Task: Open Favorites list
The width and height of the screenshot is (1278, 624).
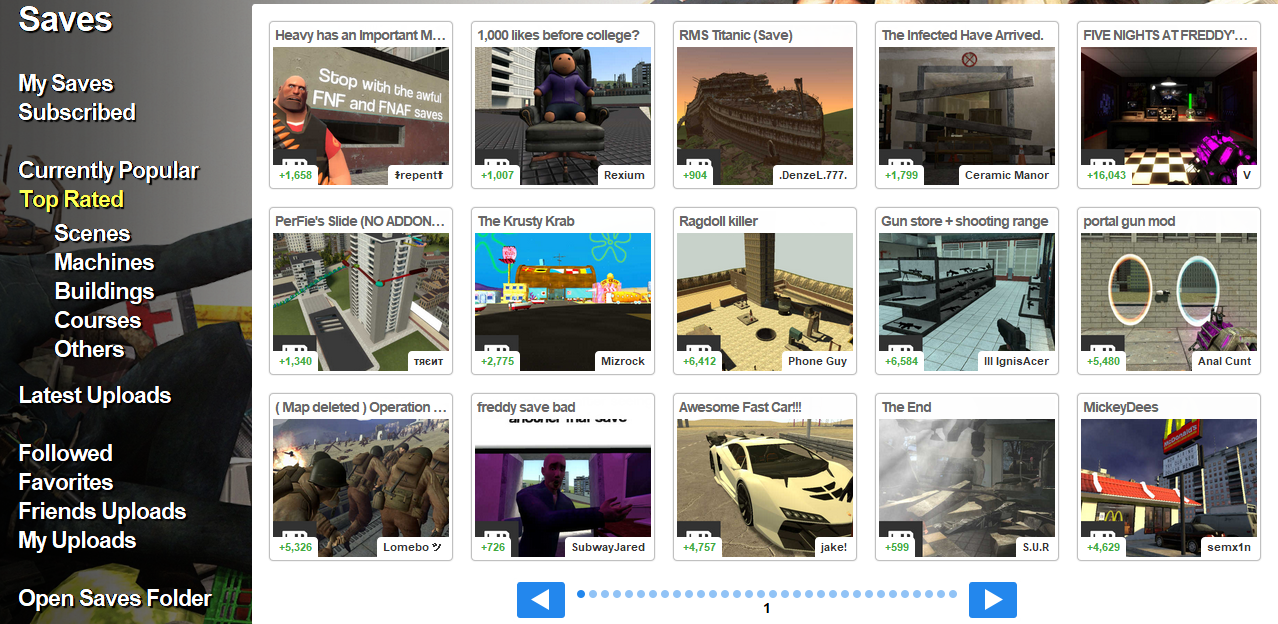Action: [66, 483]
